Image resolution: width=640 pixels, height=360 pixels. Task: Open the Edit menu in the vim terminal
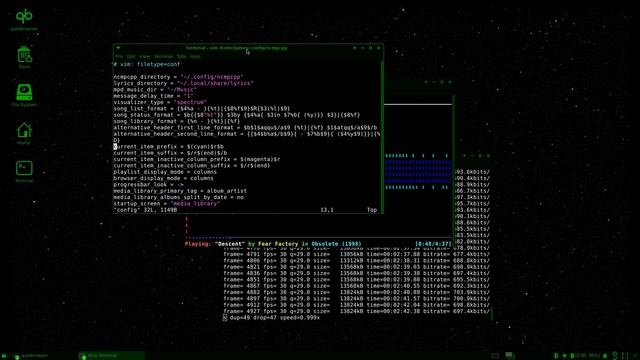pyautogui.click(x=131, y=56)
